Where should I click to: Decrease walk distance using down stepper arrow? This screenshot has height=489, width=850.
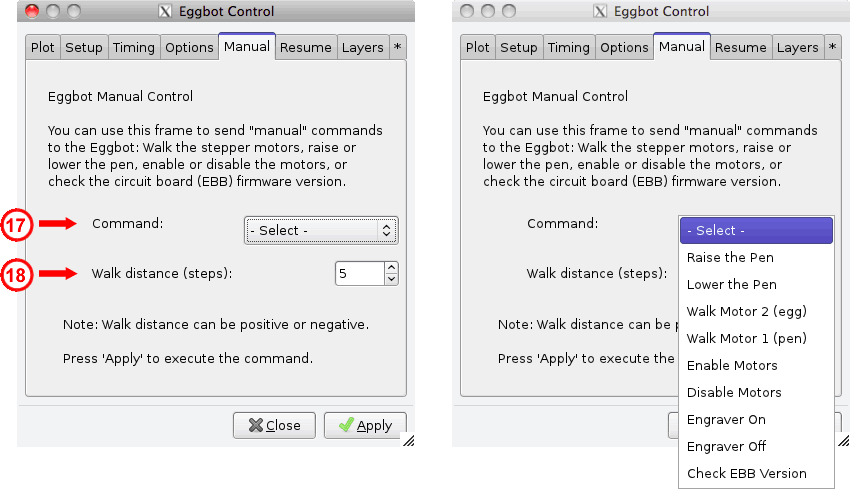pos(390,279)
